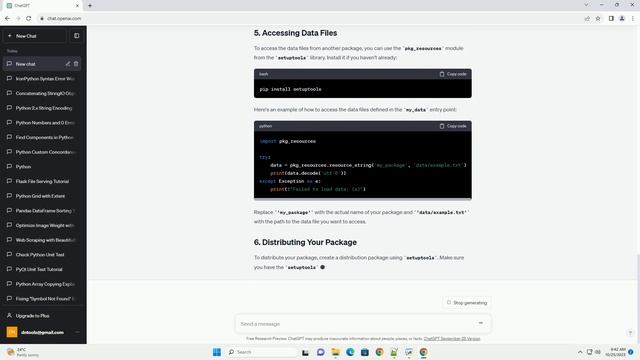640x360 pixels.
Task: Copy code from the python code block
Action: pos(453,126)
